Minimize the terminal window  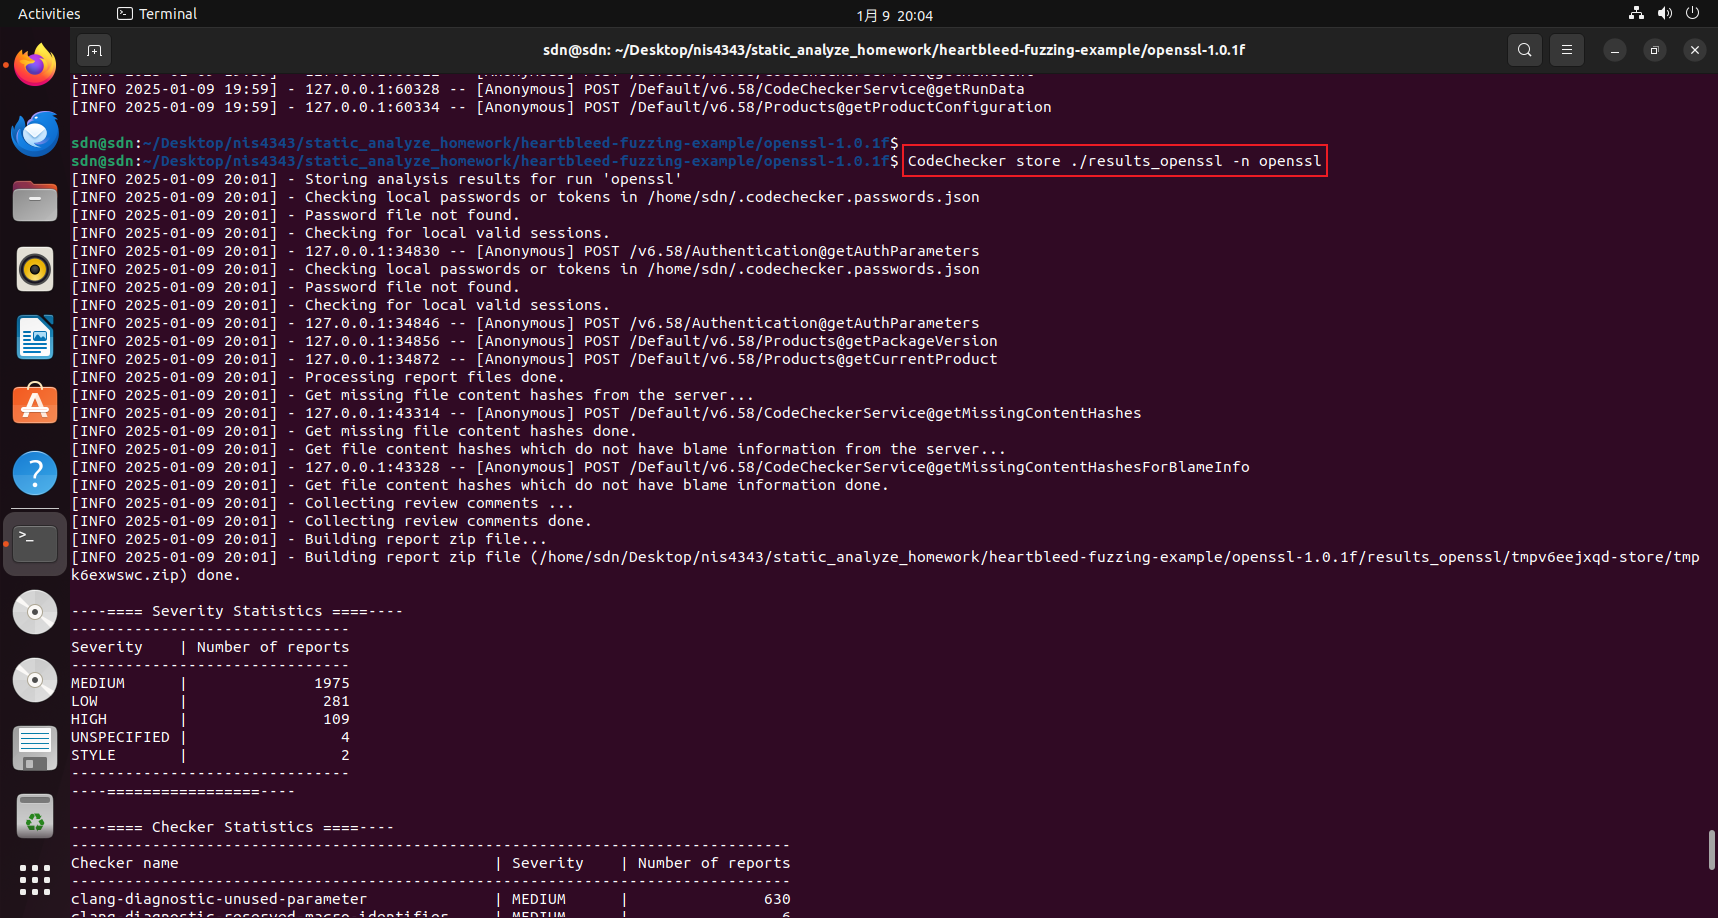pos(1615,50)
